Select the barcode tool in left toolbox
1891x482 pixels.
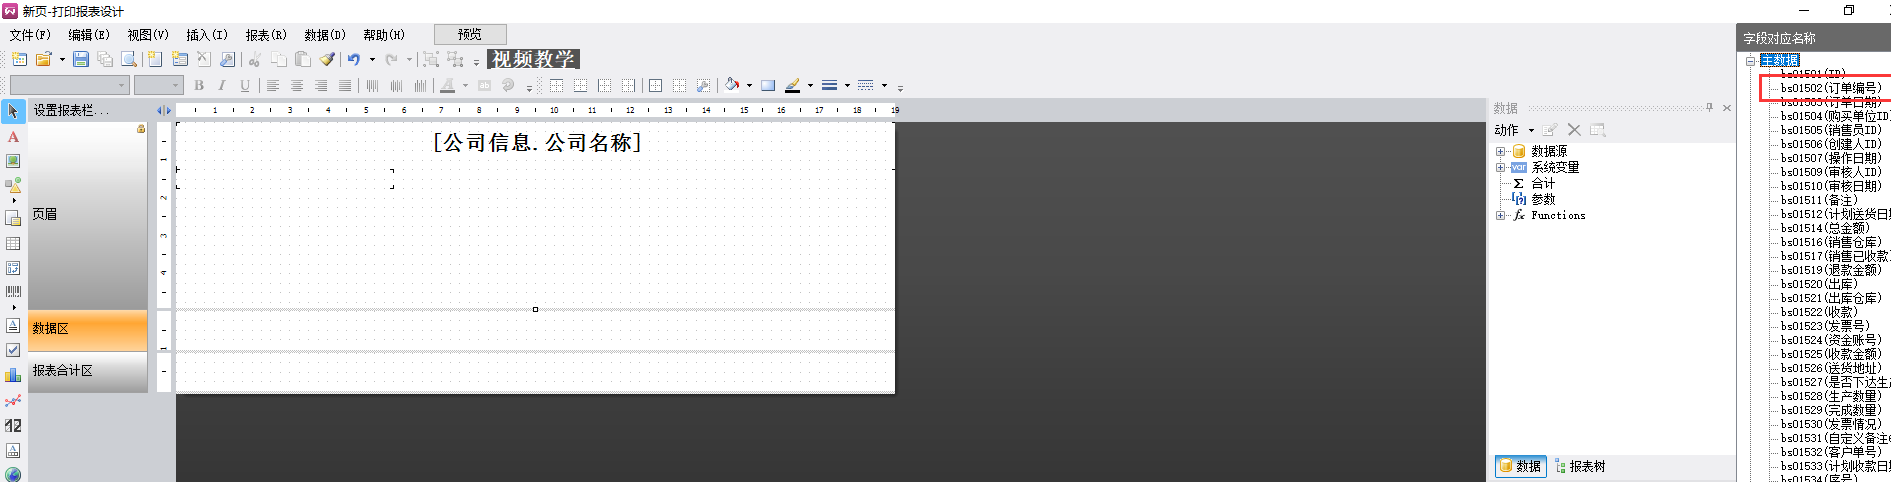coord(13,292)
